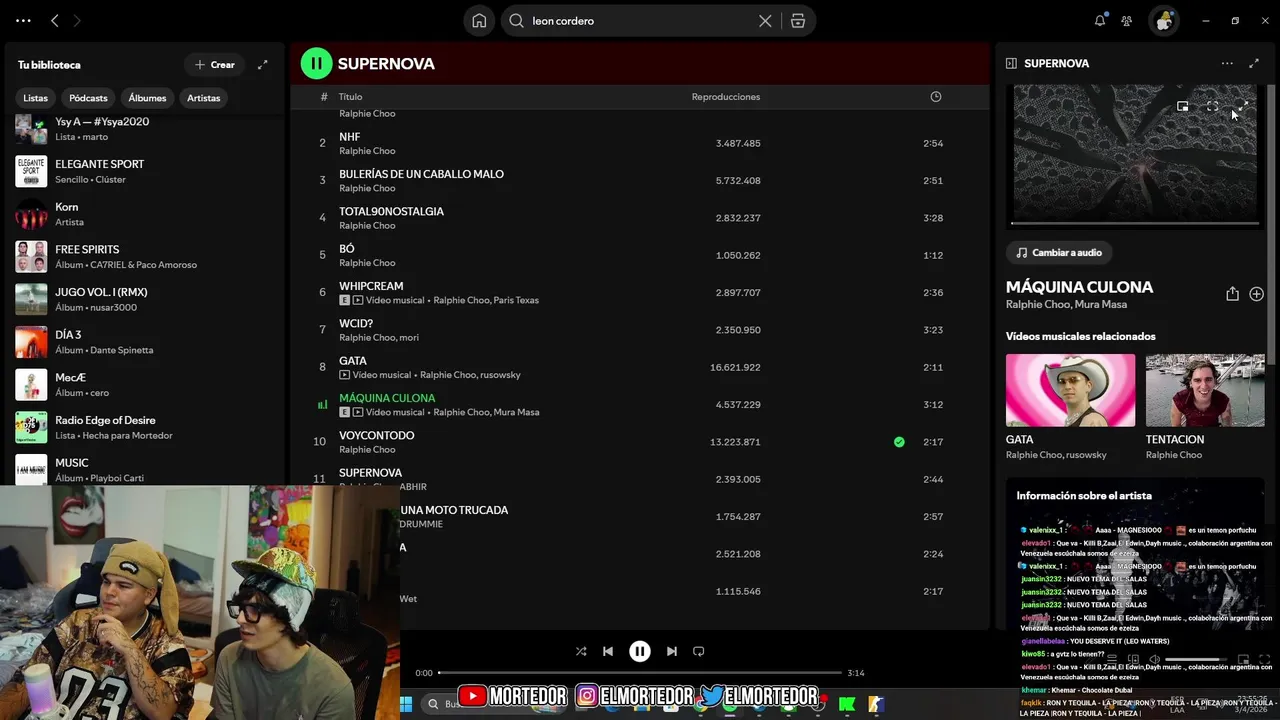Open the notifications bell
Viewport: 1280px width, 720px height.
pyautogui.click(x=1100, y=21)
